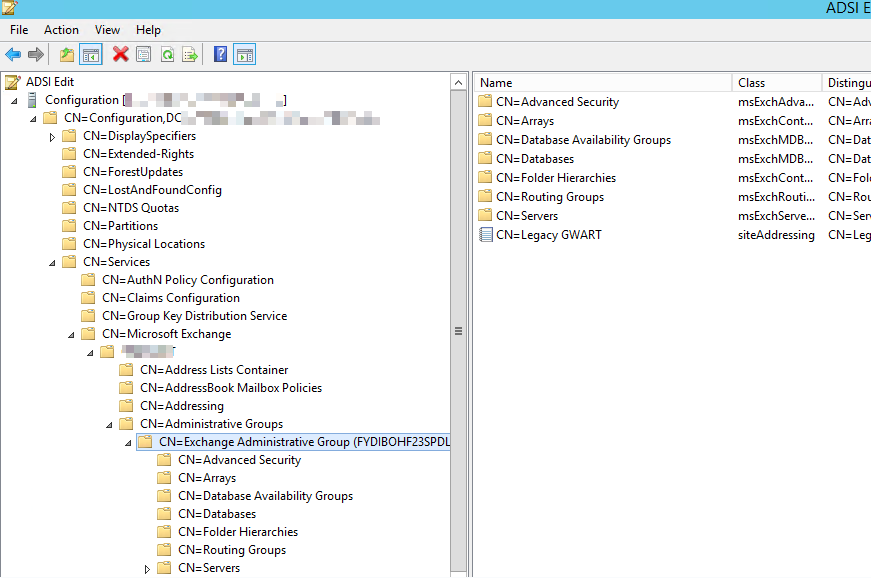
Task: Expand the CN=DisplaySpecifiers tree node
Action: click(x=52, y=135)
